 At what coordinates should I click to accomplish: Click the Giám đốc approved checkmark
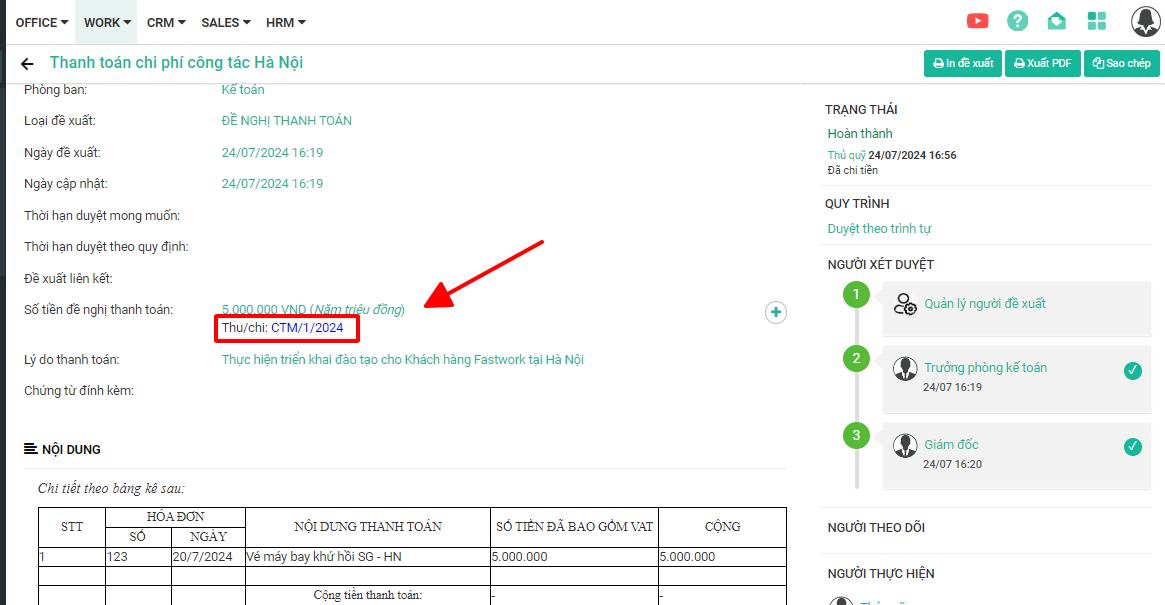1132,447
